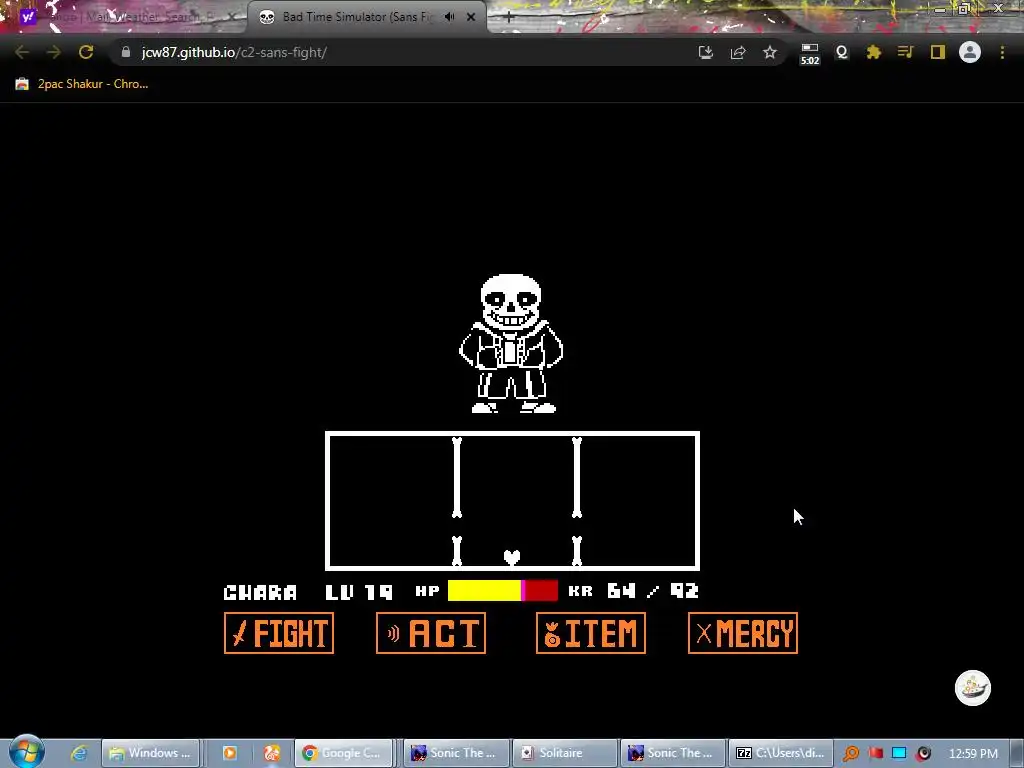Open a new browser tab
The image size is (1024, 768).
click(509, 18)
